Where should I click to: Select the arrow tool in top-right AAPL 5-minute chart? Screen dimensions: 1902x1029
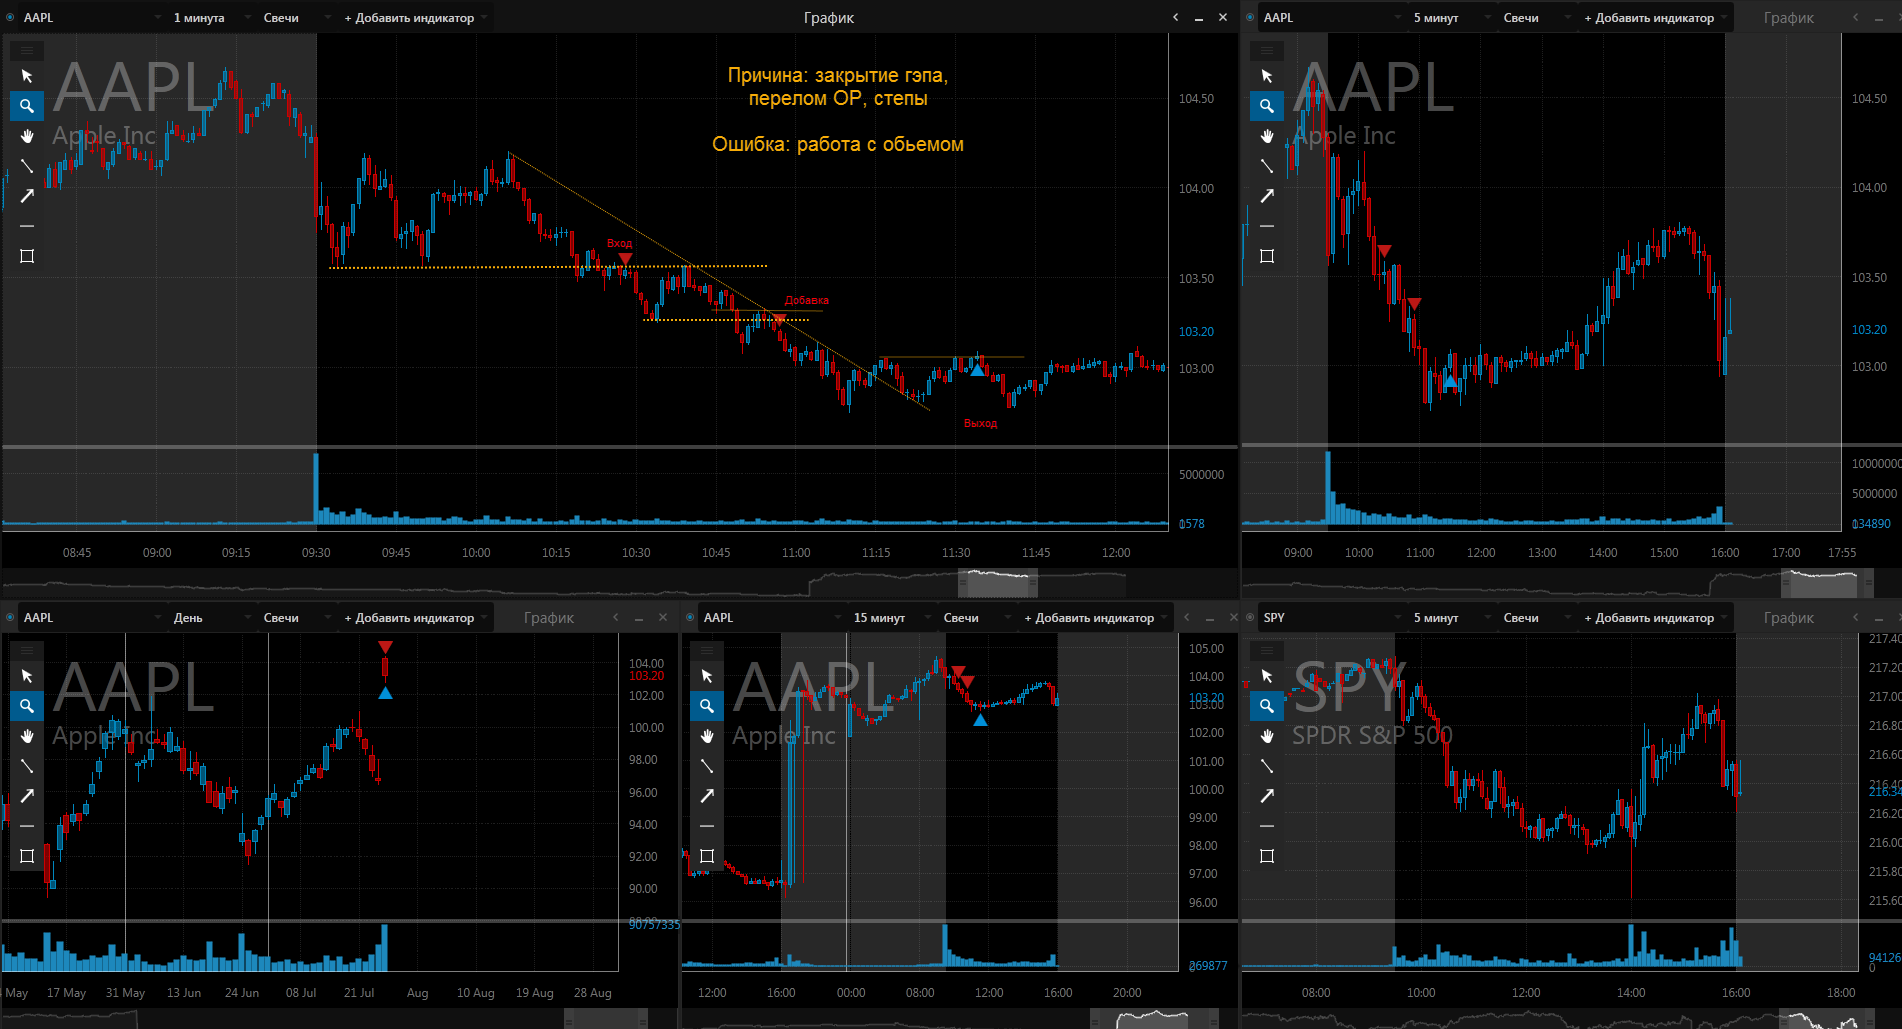point(1267,196)
